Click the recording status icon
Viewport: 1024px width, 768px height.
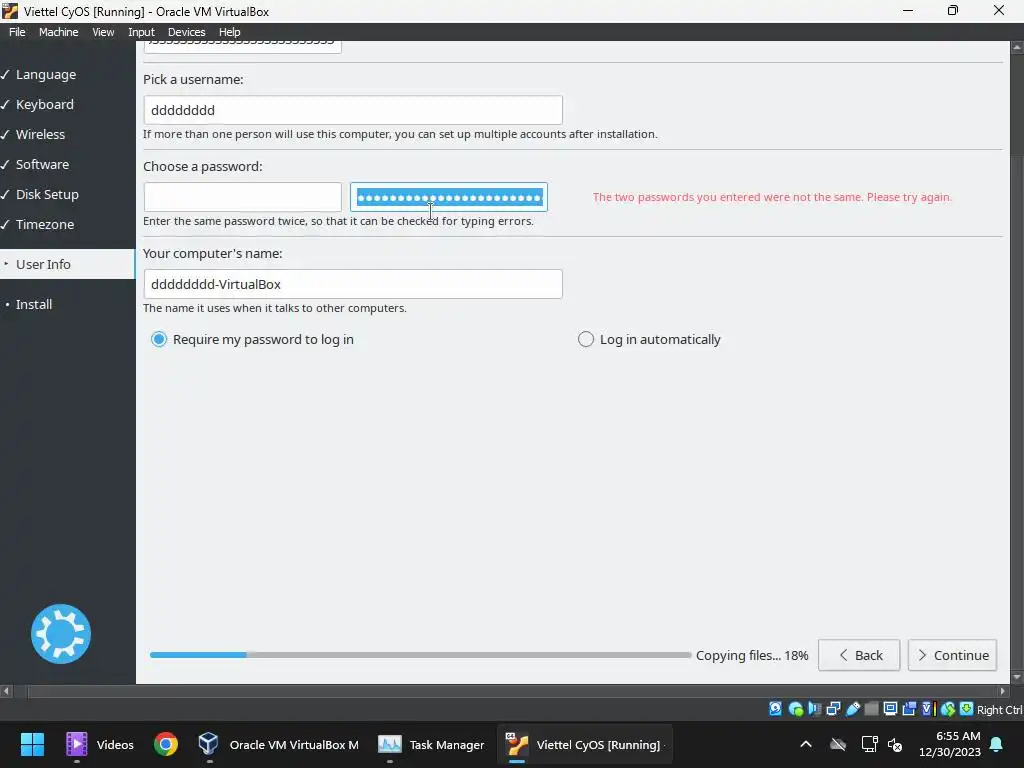pos(909,709)
